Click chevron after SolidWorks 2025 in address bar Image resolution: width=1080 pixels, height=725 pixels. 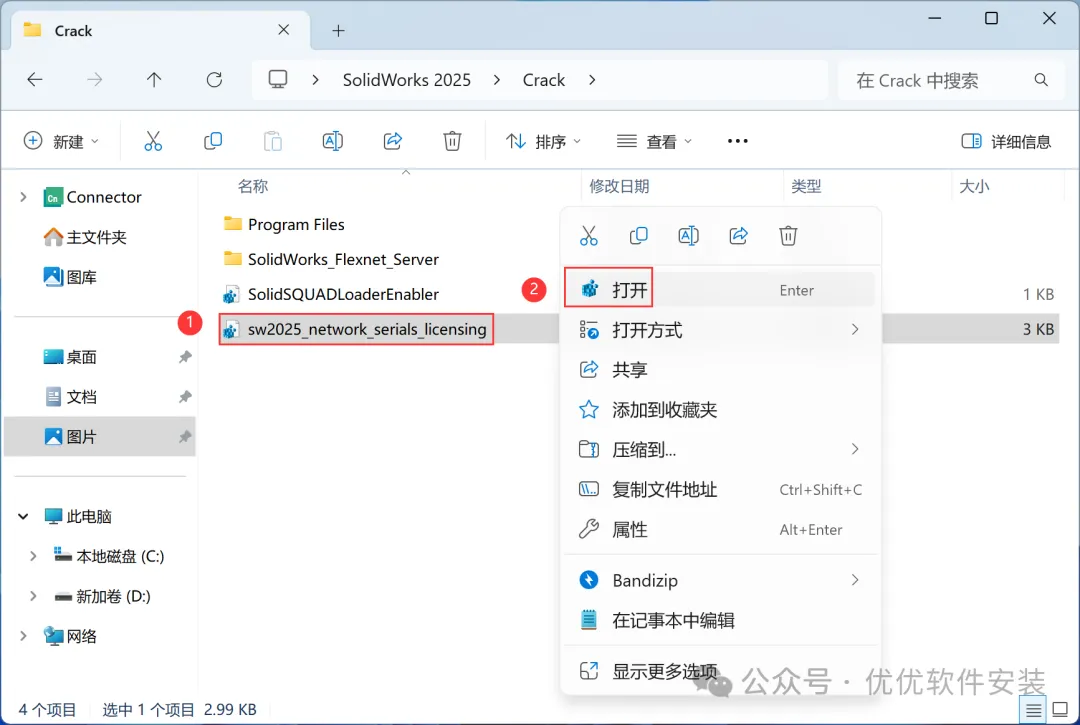[497, 80]
